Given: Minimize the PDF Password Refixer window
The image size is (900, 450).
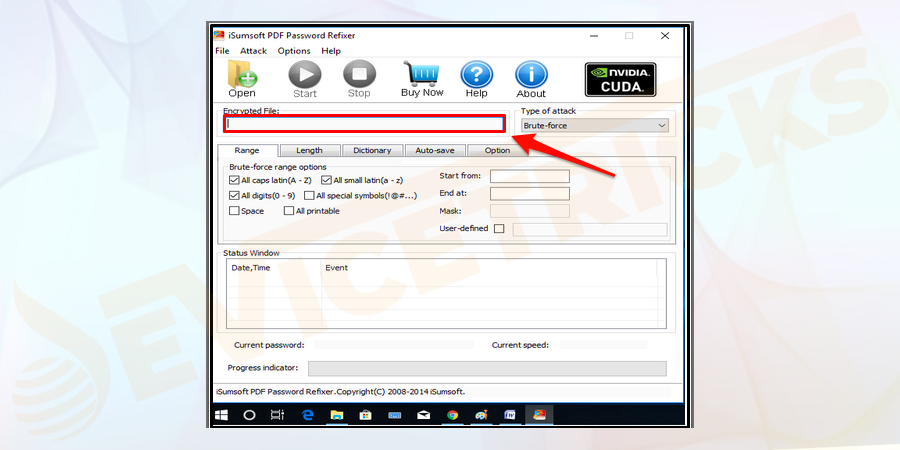Looking at the screenshot, I should click(x=594, y=36).
